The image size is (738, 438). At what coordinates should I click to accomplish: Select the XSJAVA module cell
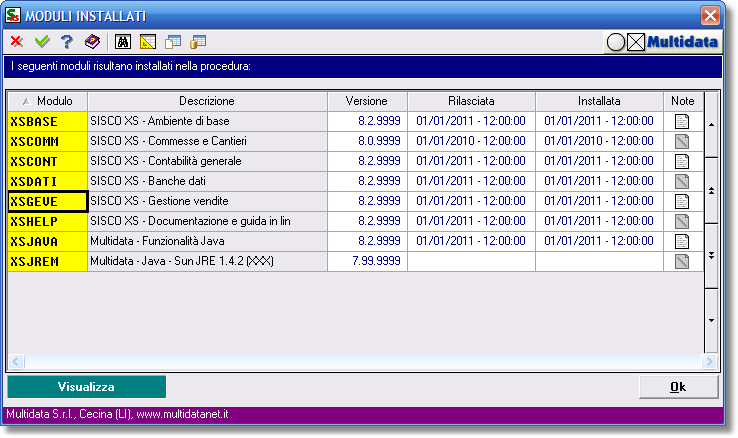click(x=48, y=241)
